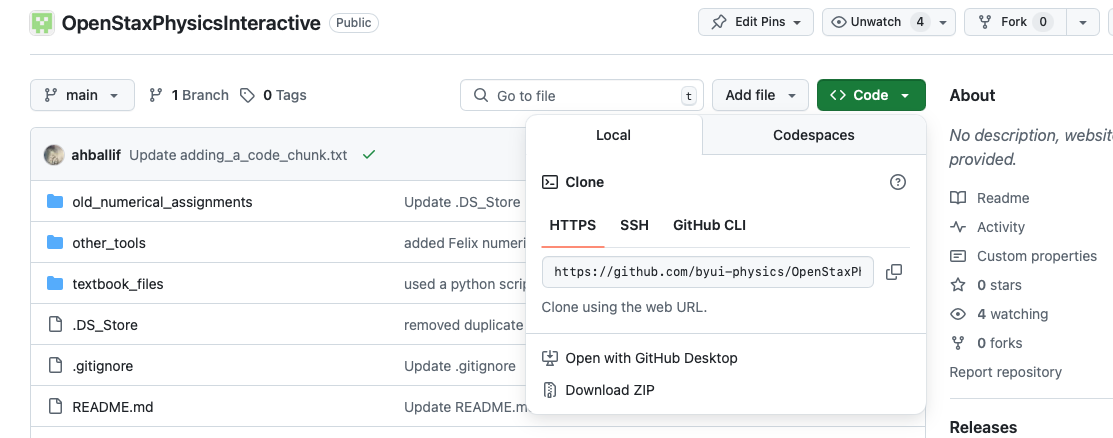Open the Clone help question mark icon
The image size is (1113, 438).
click(898, 182)
